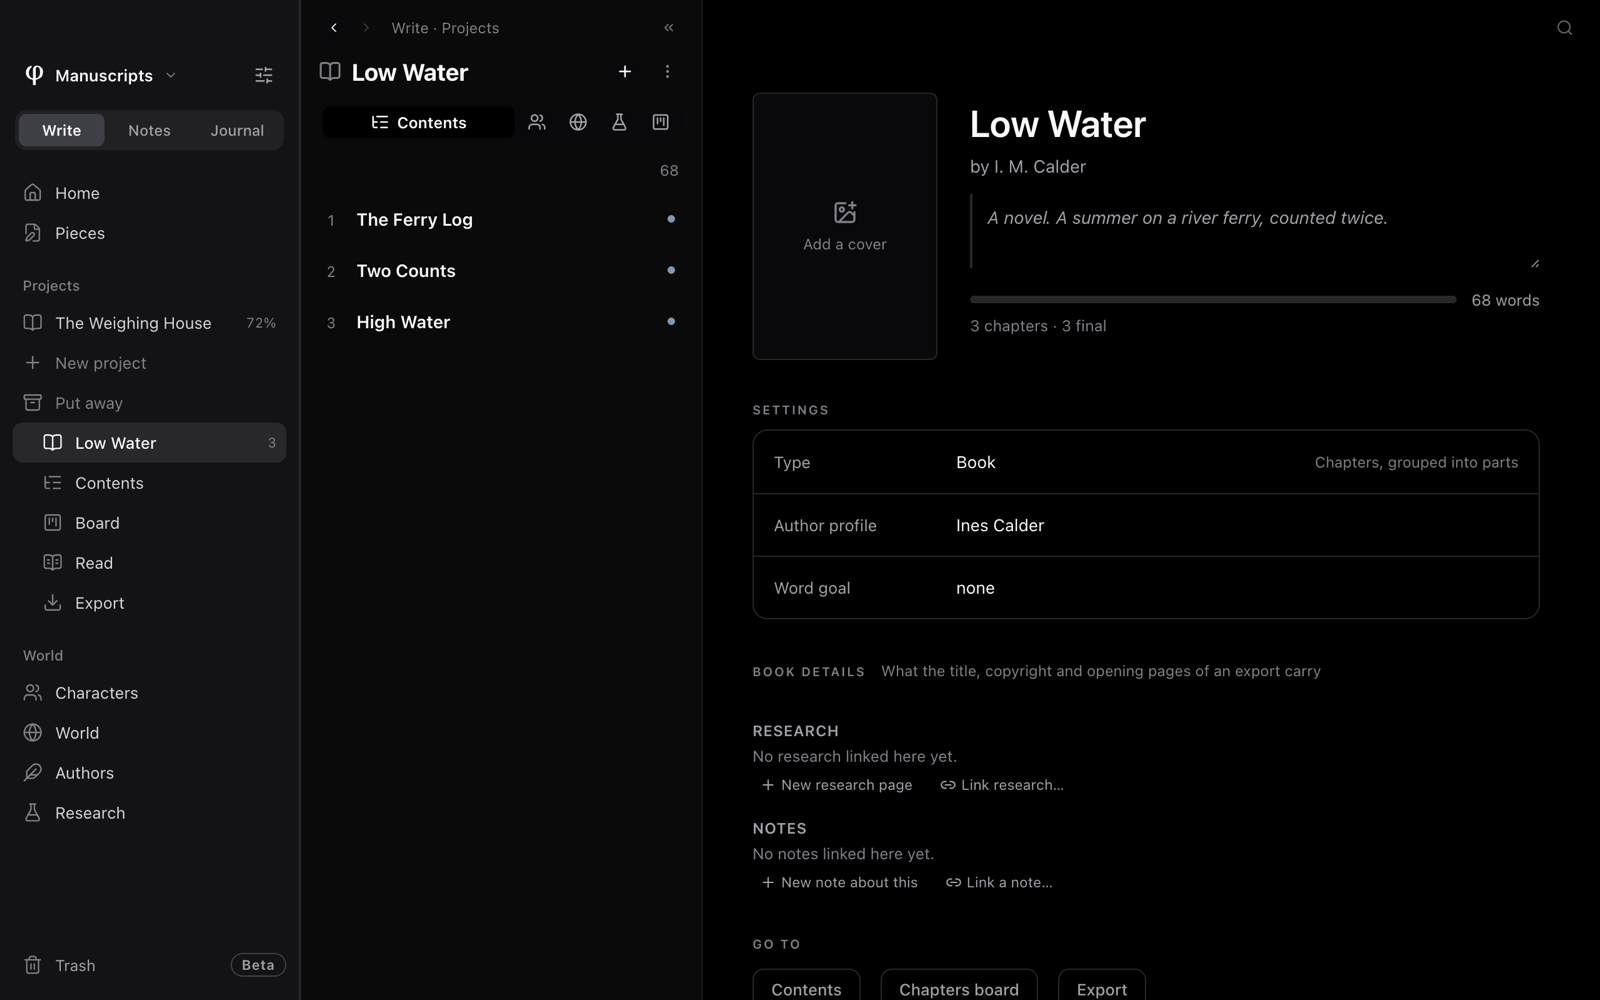1600x1000 pixels.
Task: Toggle status dot for Two Counts
Action: click(x=671, y=270)
